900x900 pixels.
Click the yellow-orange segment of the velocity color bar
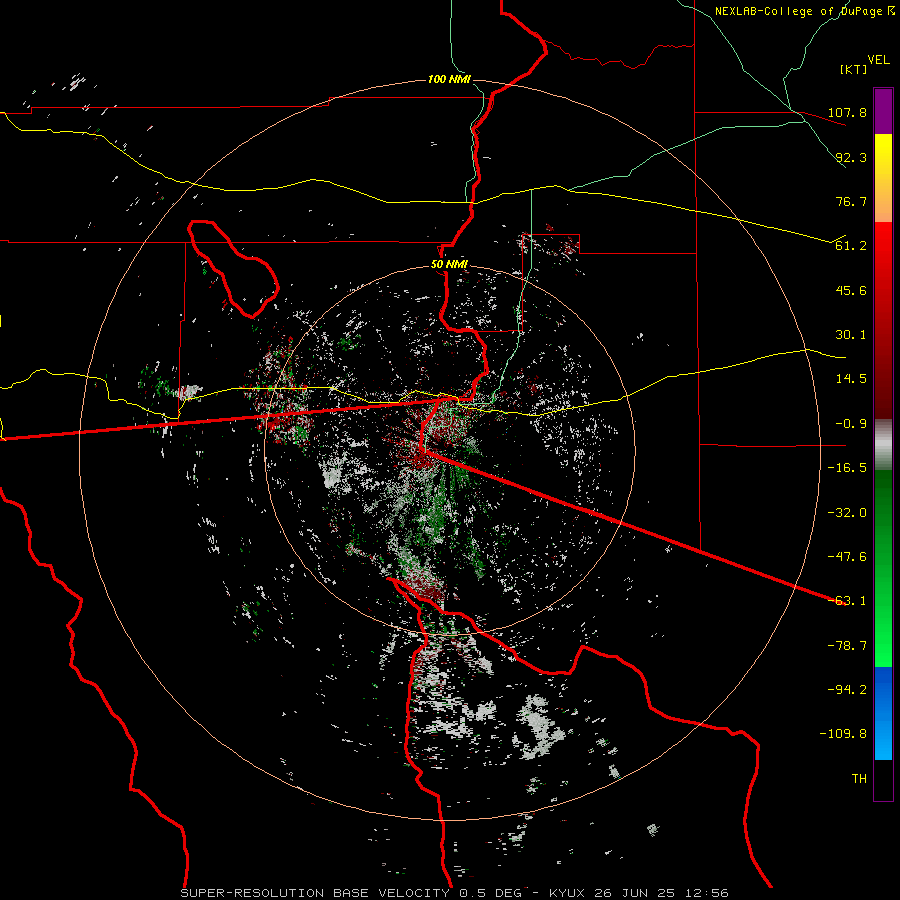[x=883, y=178]
